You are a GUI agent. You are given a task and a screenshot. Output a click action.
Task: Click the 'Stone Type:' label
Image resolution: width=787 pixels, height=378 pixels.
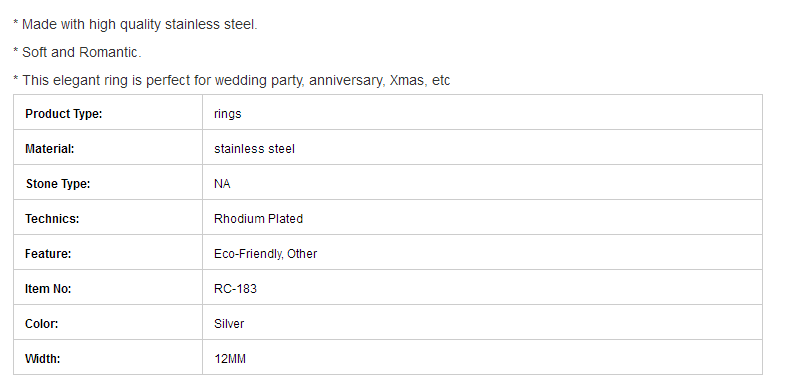(58, 184)
